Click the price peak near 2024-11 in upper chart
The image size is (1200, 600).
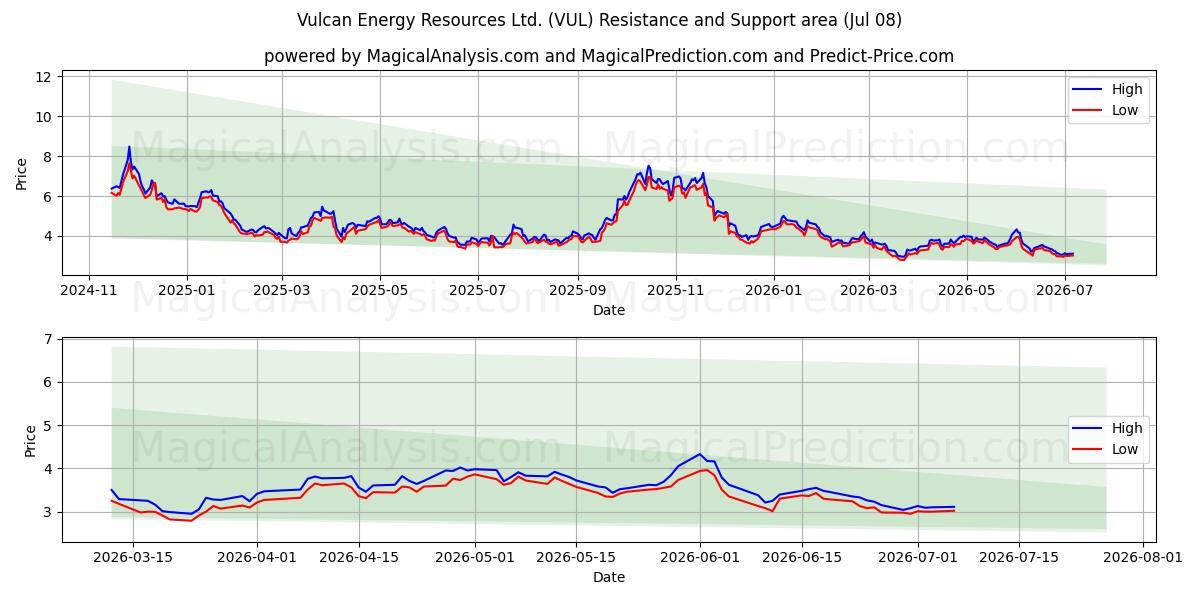[129, 147]
